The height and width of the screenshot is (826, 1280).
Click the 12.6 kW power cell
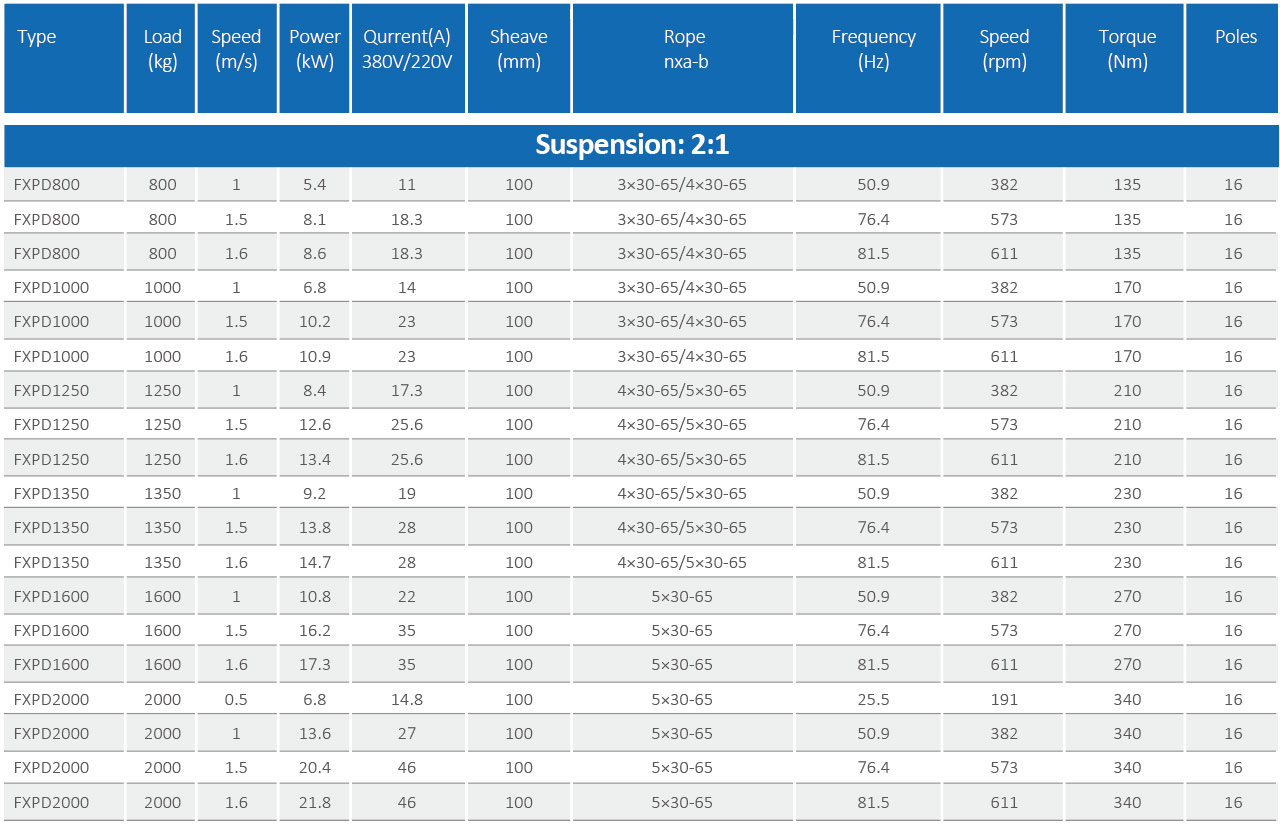(315, 425)
